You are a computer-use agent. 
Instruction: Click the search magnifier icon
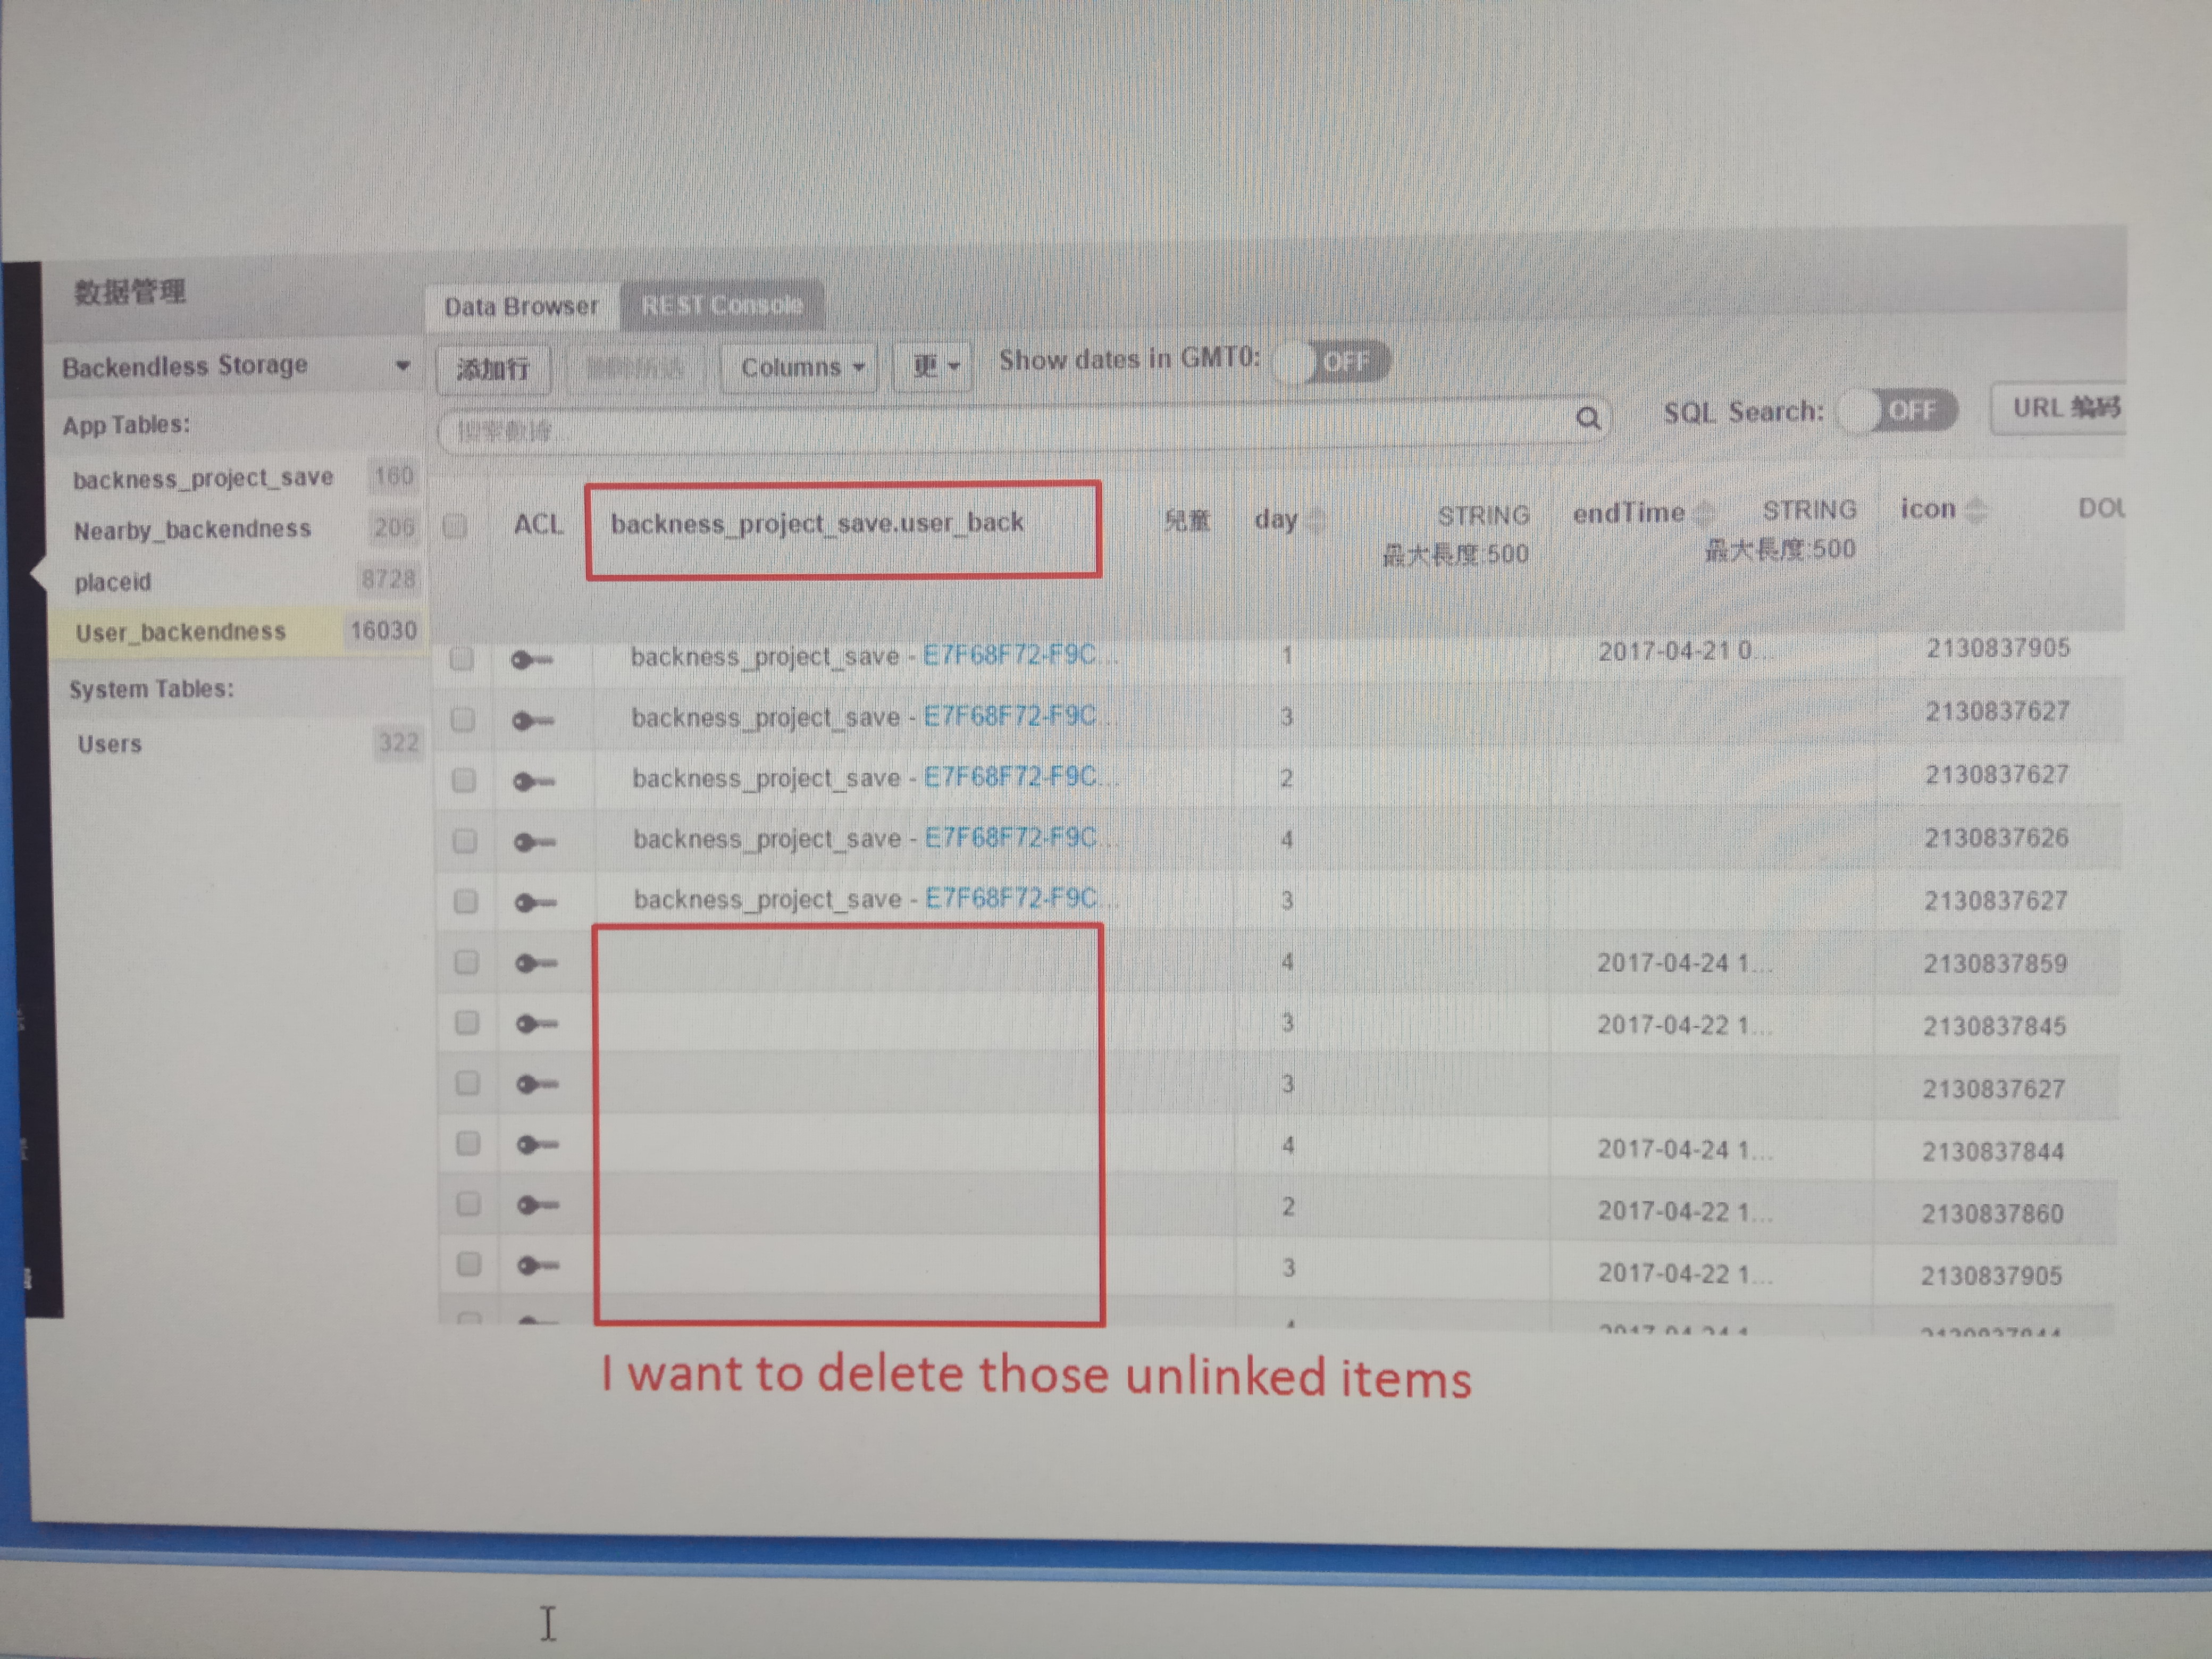coord(1588,418)
